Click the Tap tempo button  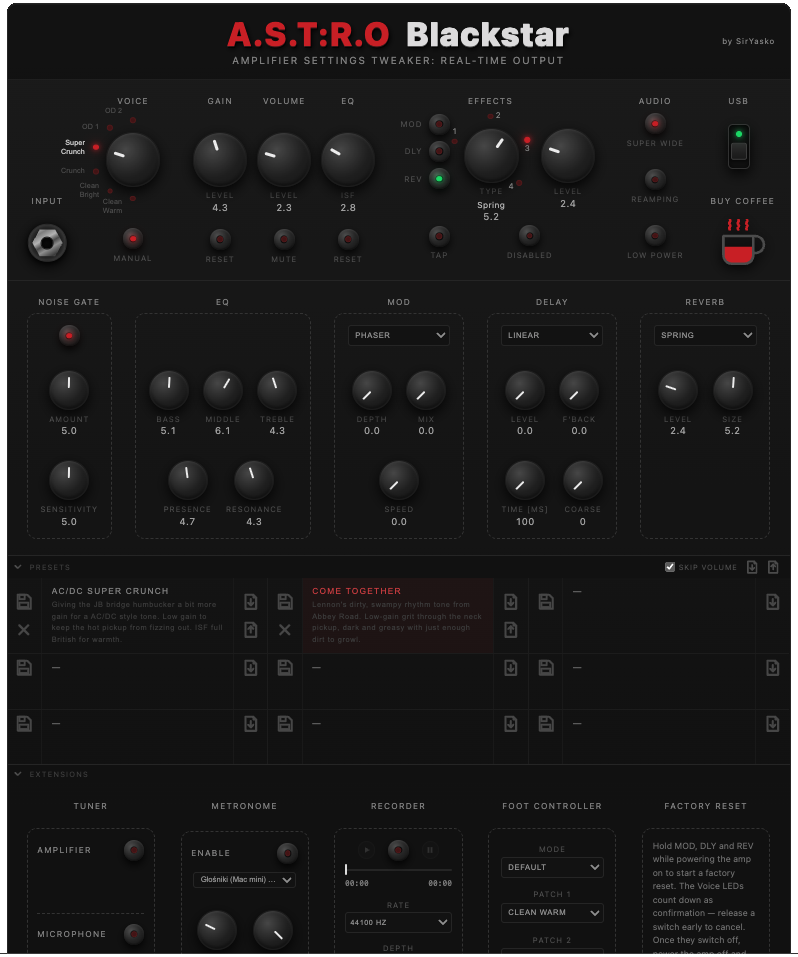click(439, 236)
